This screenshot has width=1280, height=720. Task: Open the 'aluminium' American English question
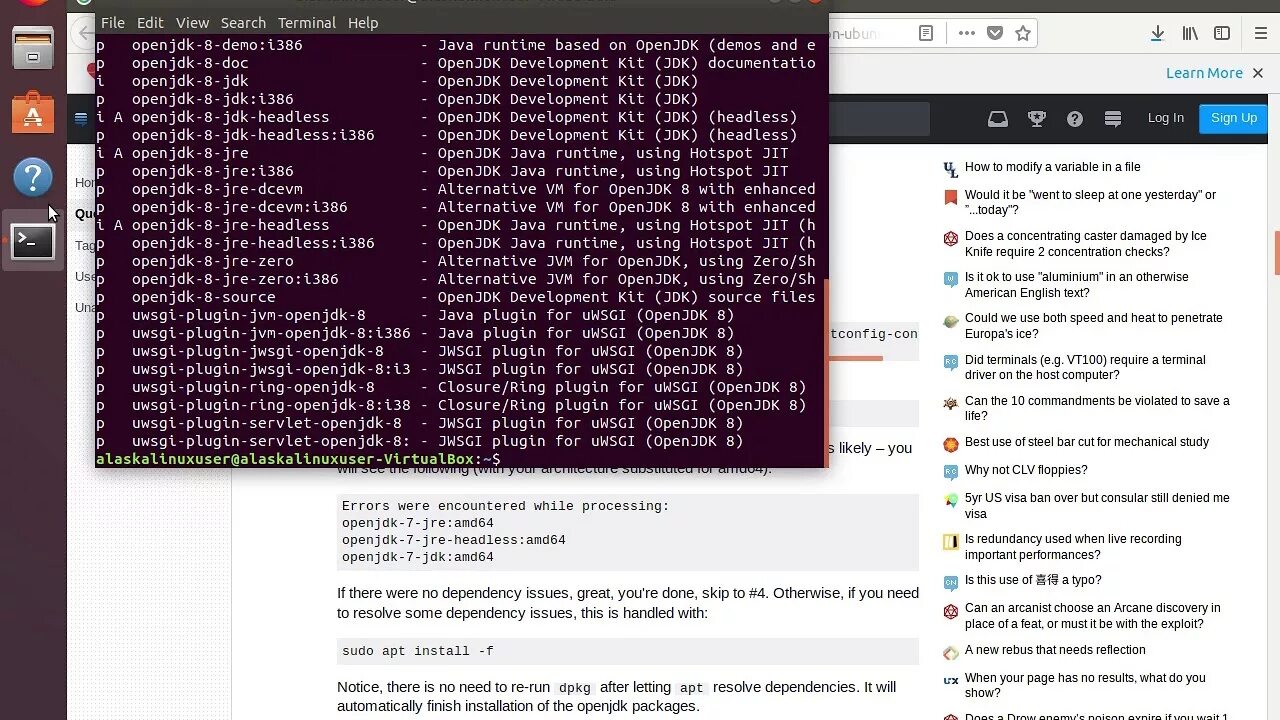pos(1076,285)
